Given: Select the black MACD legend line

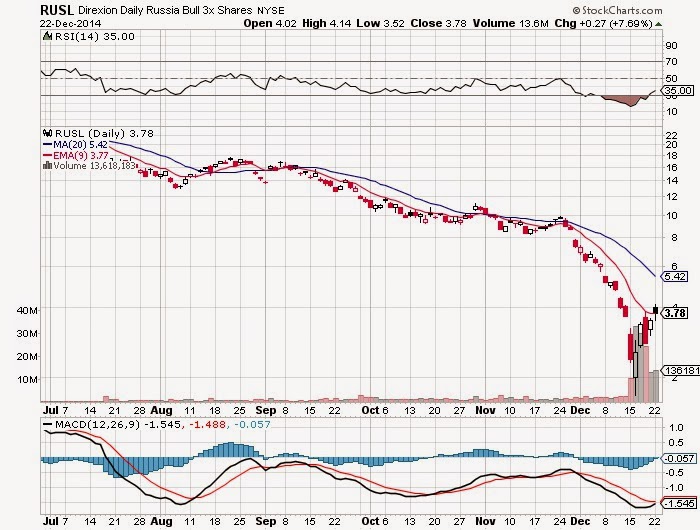Looking at the screenshot, I should coord(47,424).
